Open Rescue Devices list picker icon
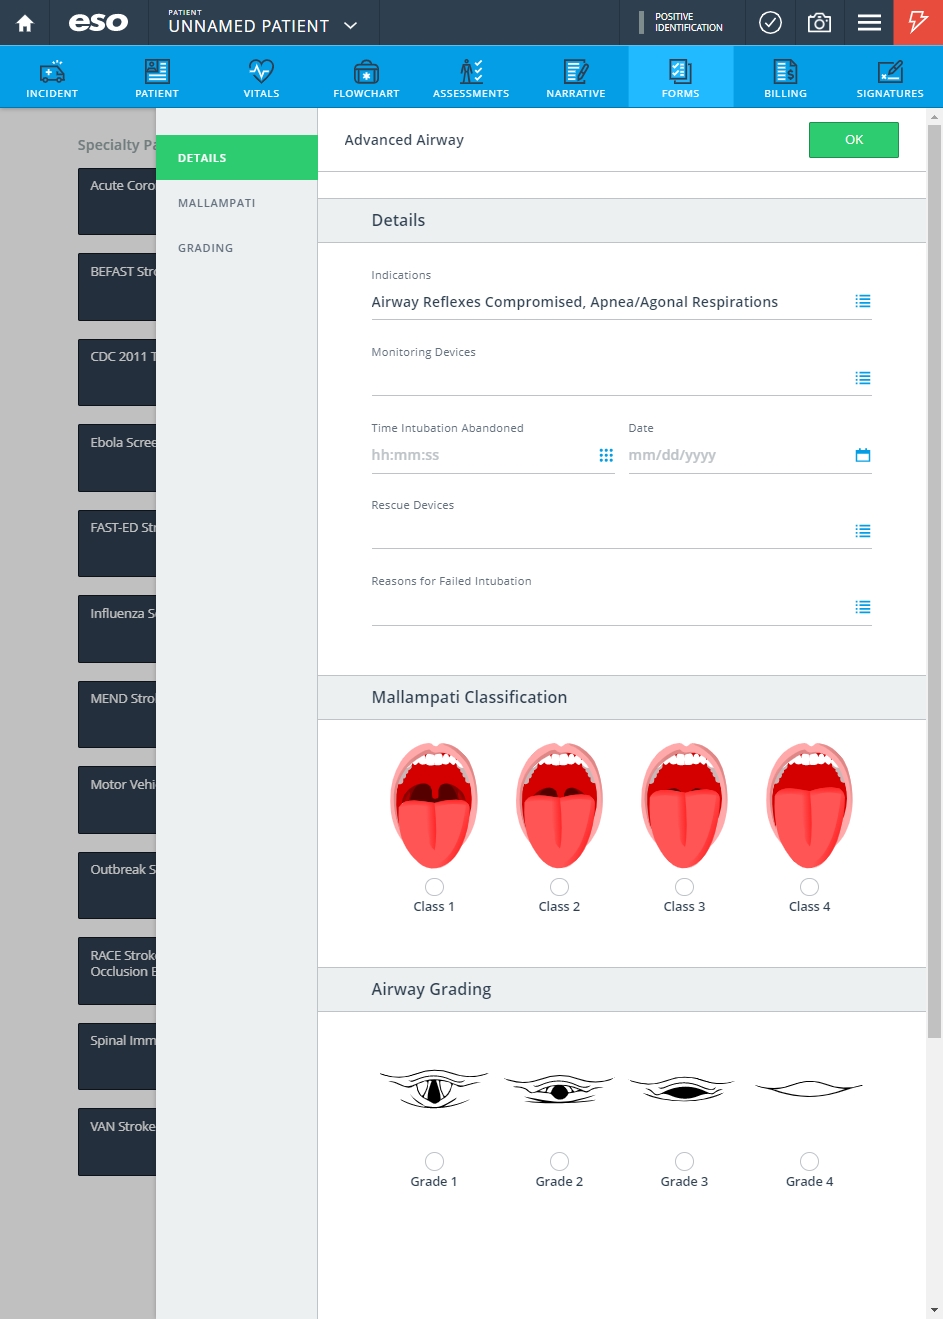This screenshot has width=943, height=1319. [x=863, y=531]
